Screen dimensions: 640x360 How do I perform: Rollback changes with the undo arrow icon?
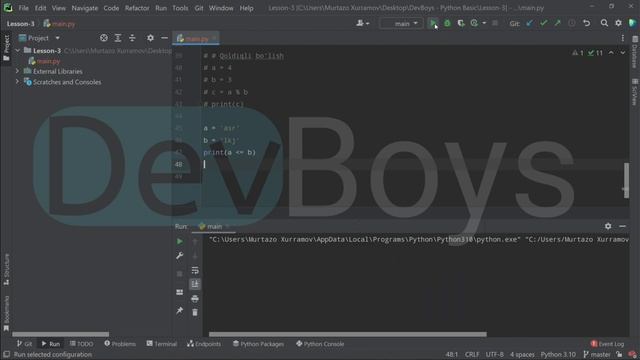point(587,23)
